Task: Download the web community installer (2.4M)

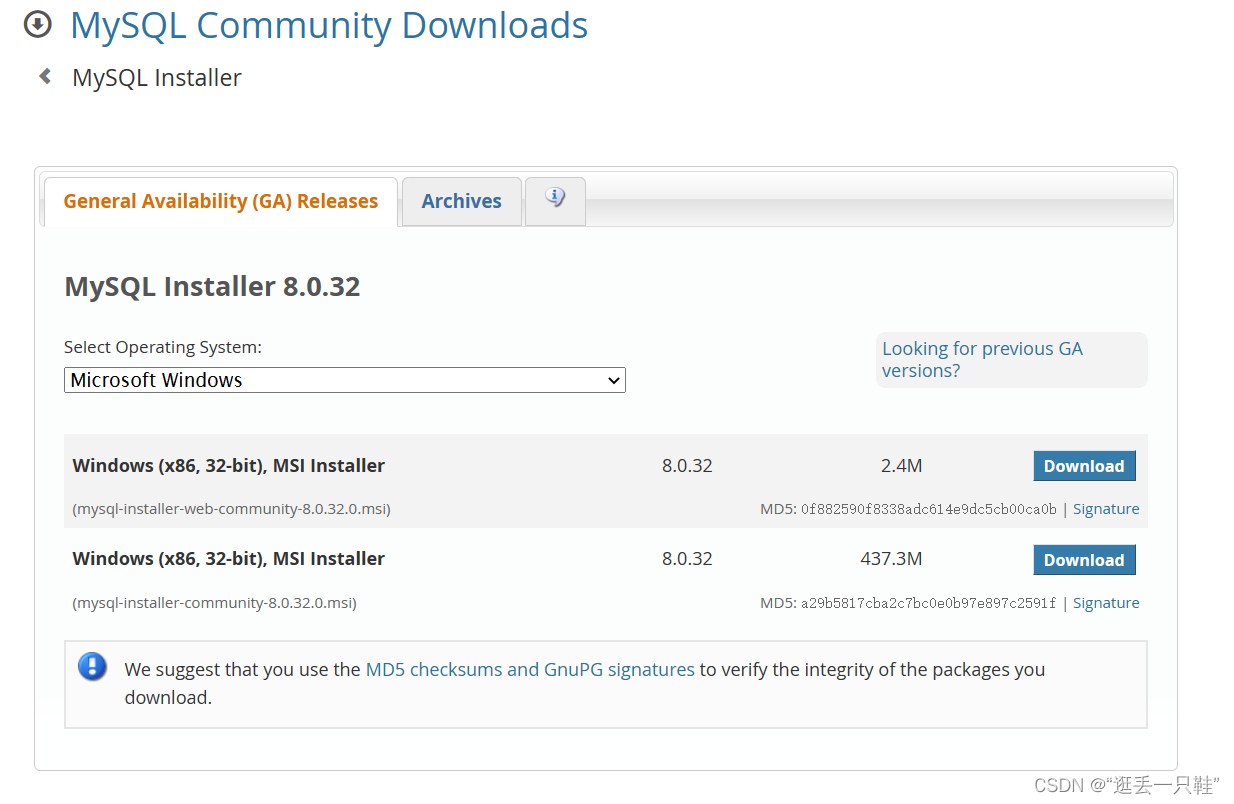Action: coord(1084,465)
